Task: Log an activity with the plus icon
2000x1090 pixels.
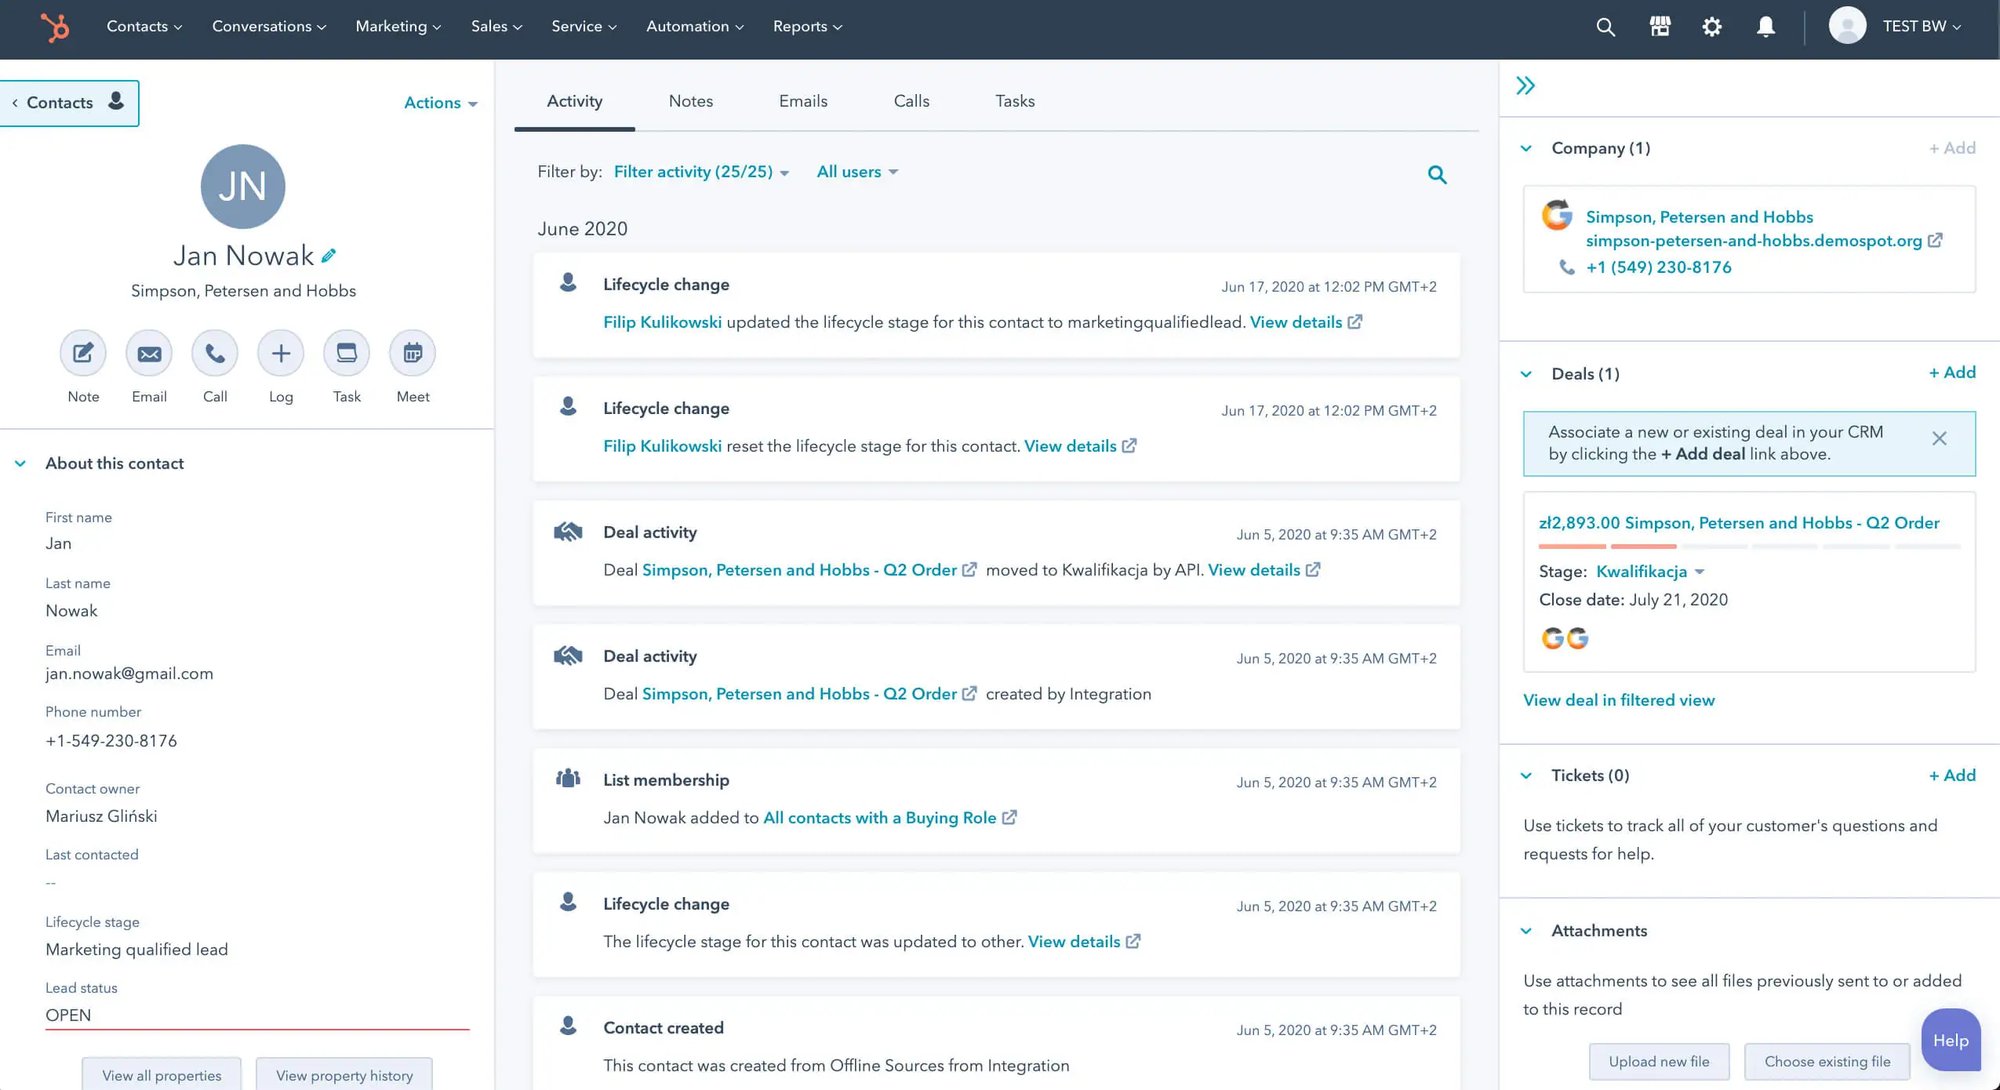Action: [281, 353]
